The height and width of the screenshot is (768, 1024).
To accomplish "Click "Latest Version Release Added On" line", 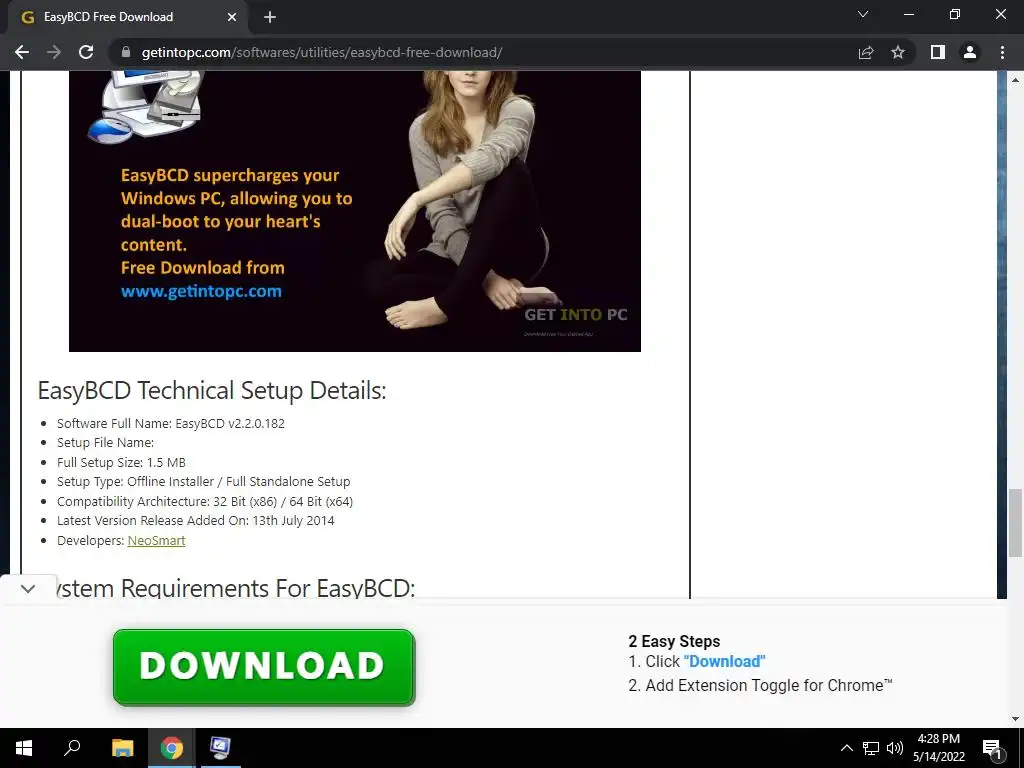I will click(196, 520).
